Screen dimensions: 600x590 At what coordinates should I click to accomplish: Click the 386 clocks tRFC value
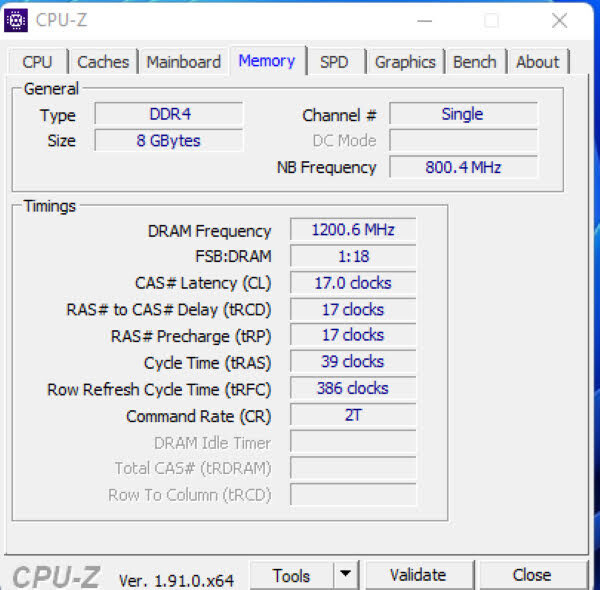click(x=353, y=388)
